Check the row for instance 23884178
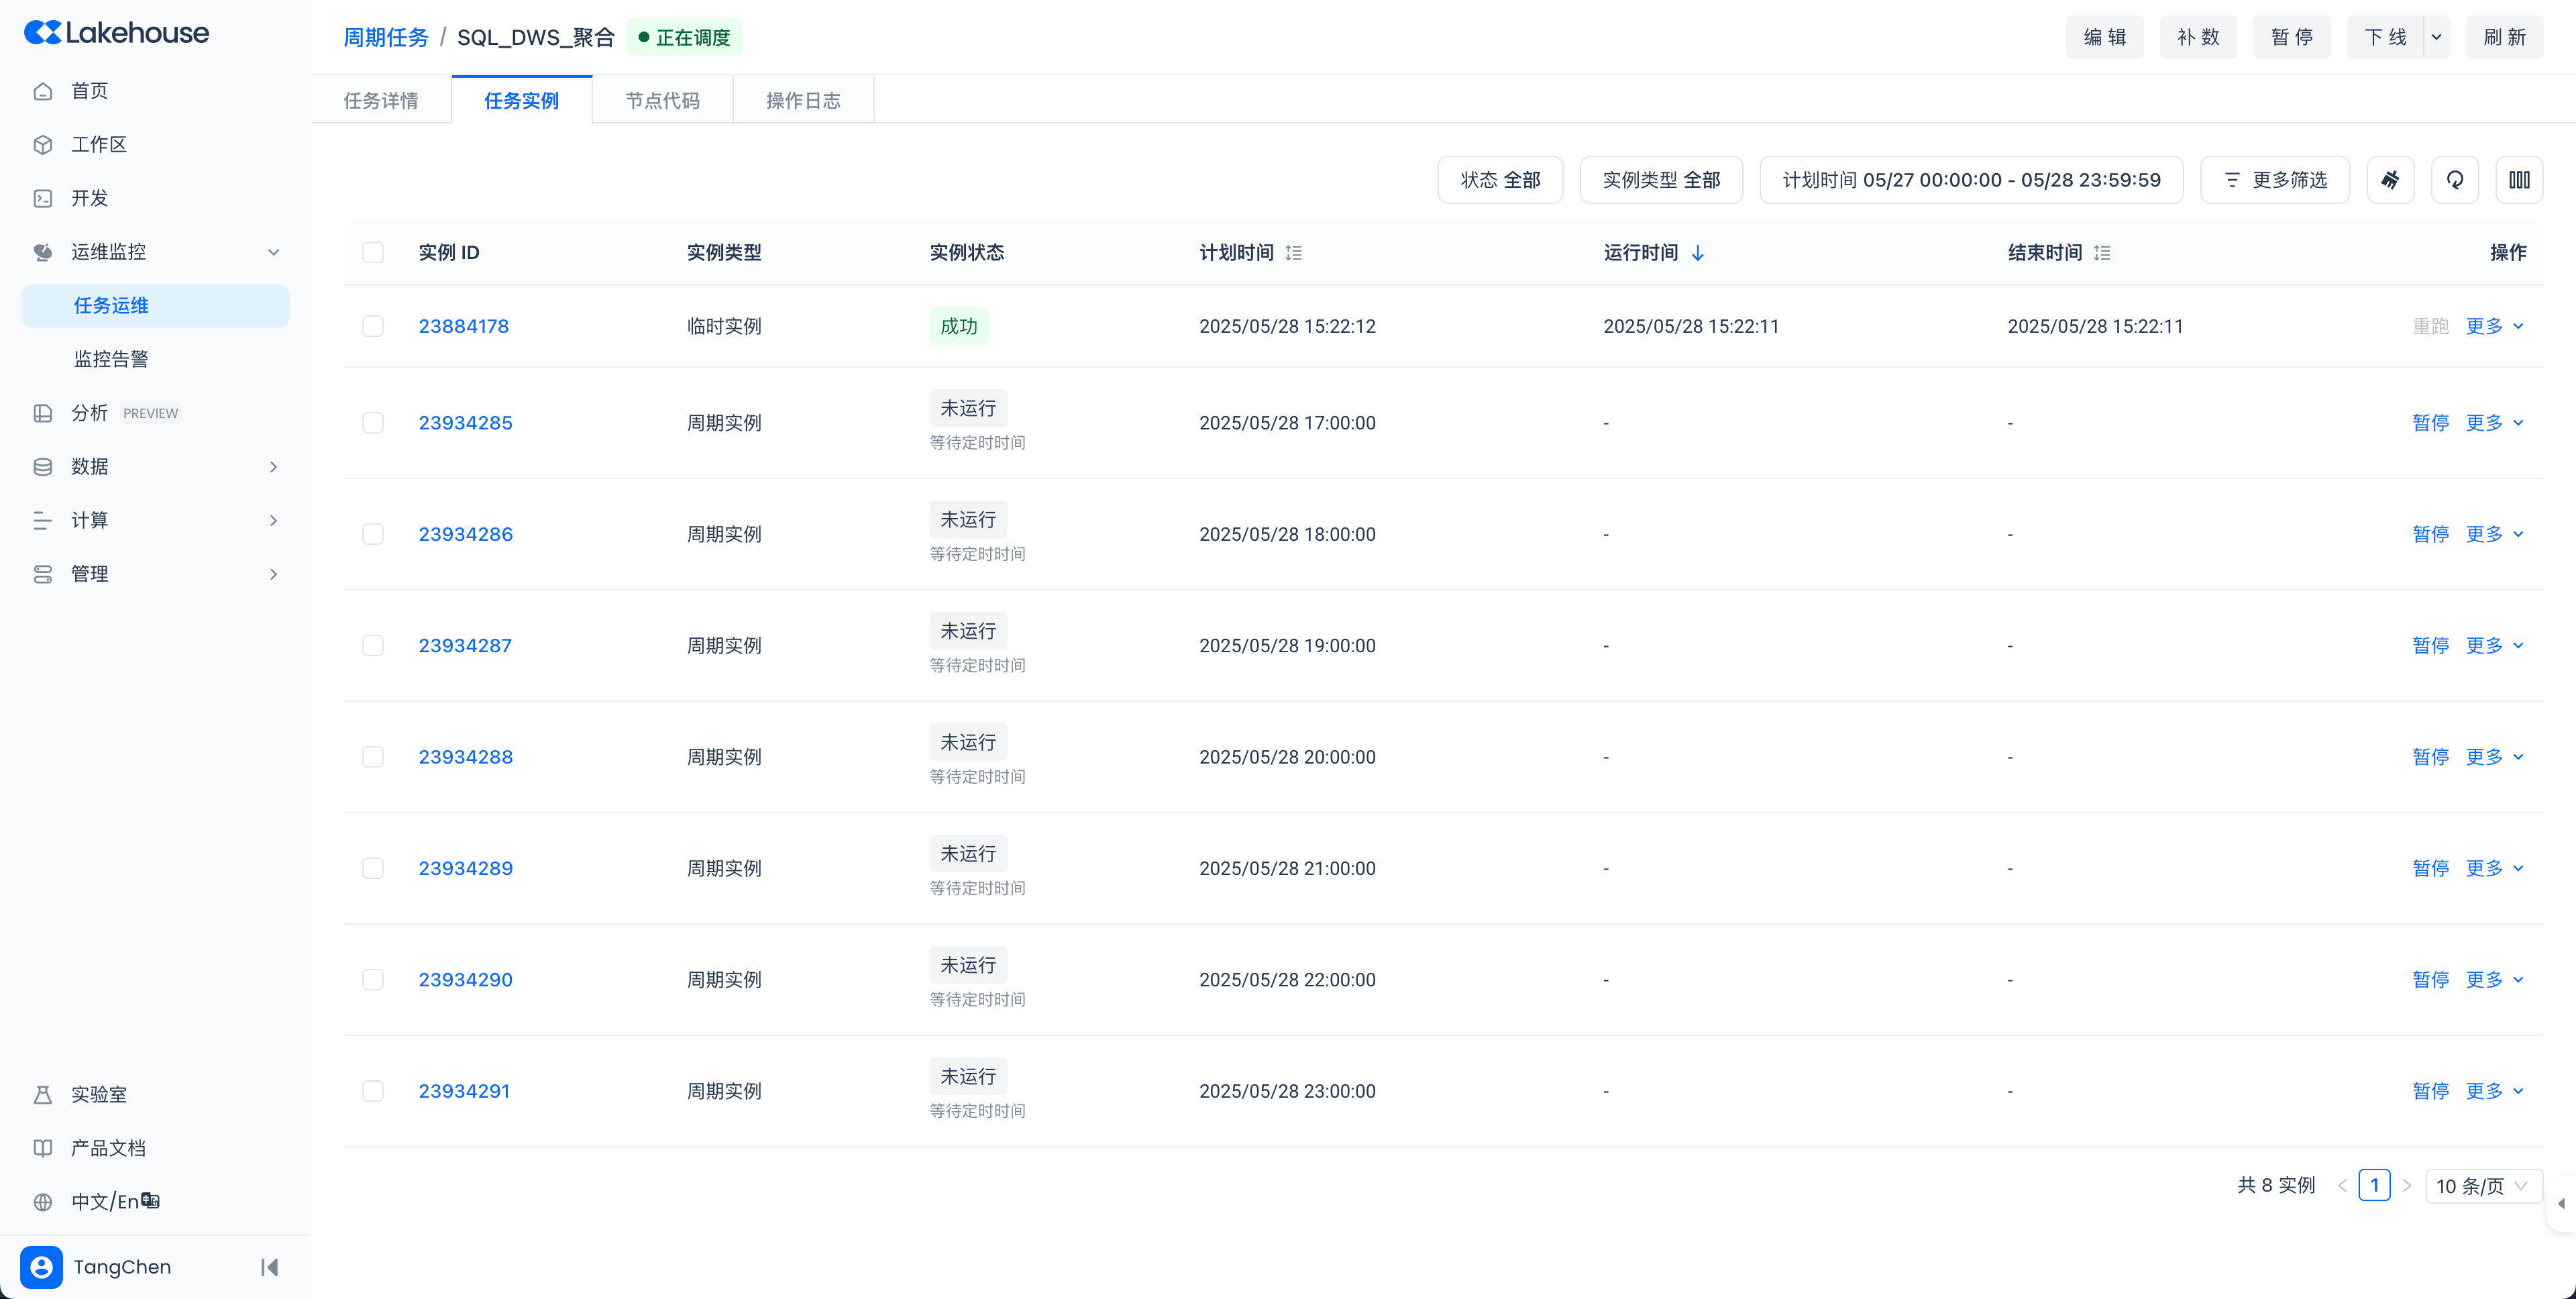Viewport: 2576px width, 1299px height. (373, 326)
